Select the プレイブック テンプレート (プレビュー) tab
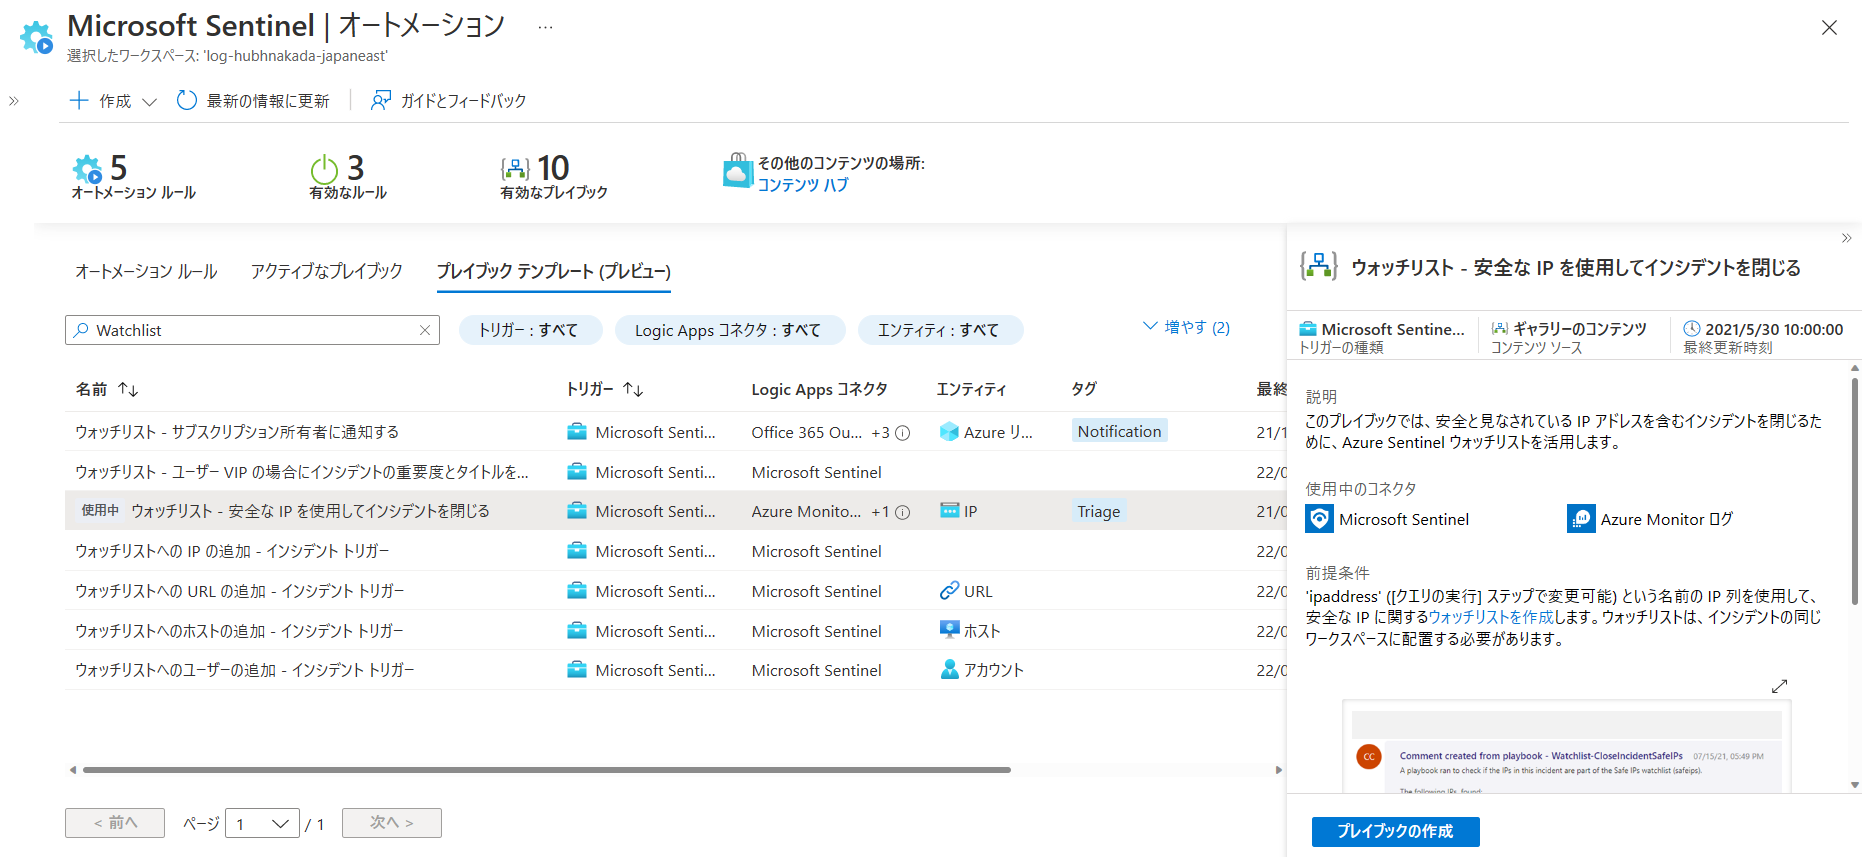This screenshot has width=1862, height=857. tap(554, 271)
